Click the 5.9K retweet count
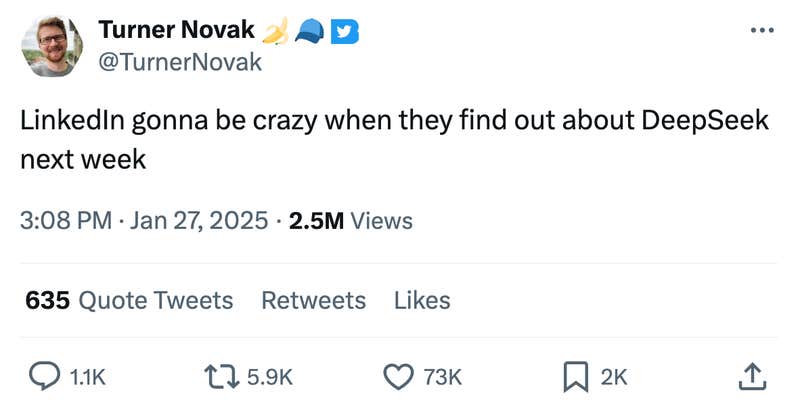The height and width of the screenshot is (409, 800). (x=269, y=377)
